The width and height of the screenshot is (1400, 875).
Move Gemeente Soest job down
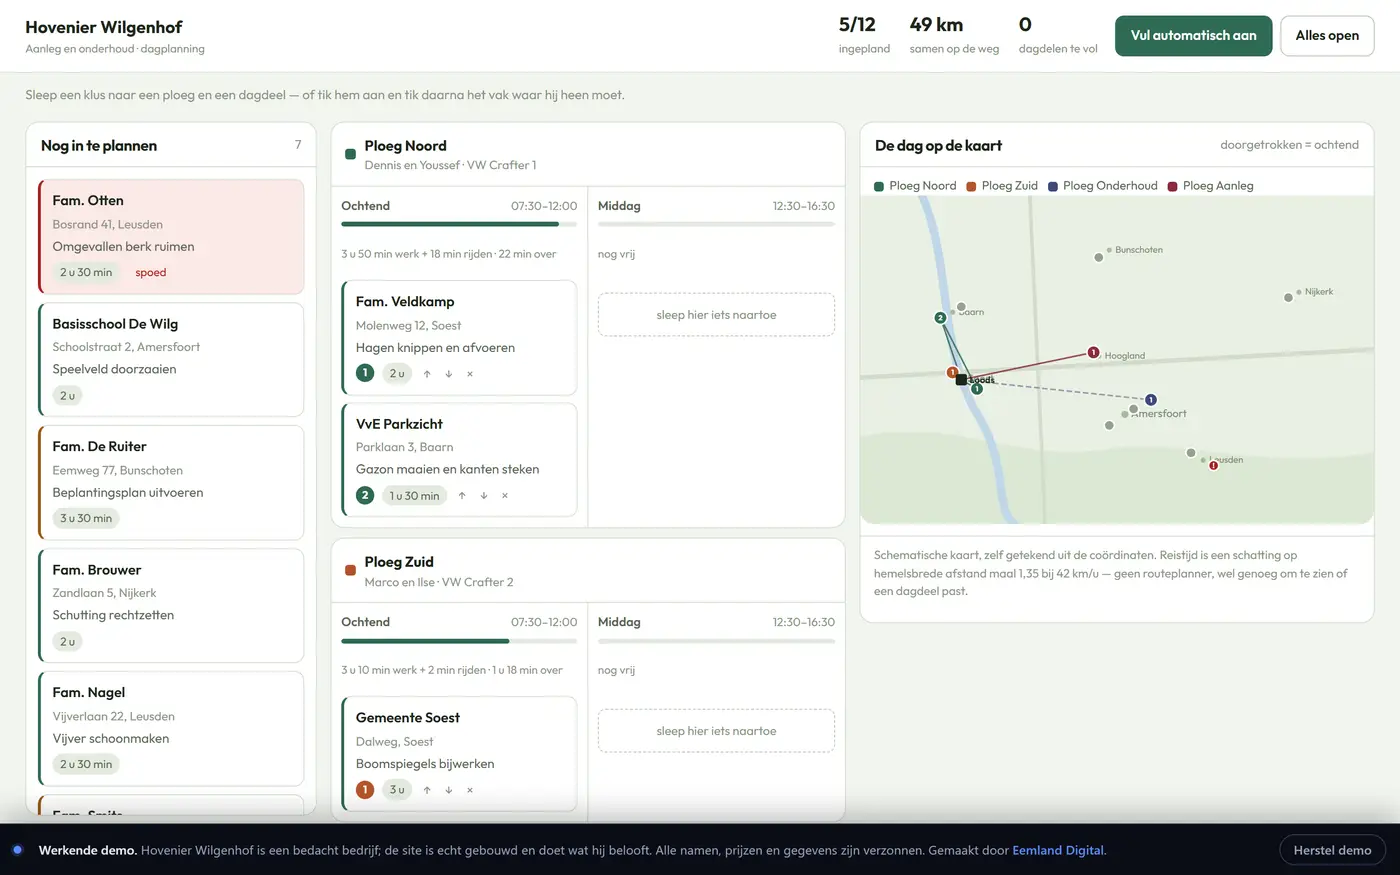(449, 790)
